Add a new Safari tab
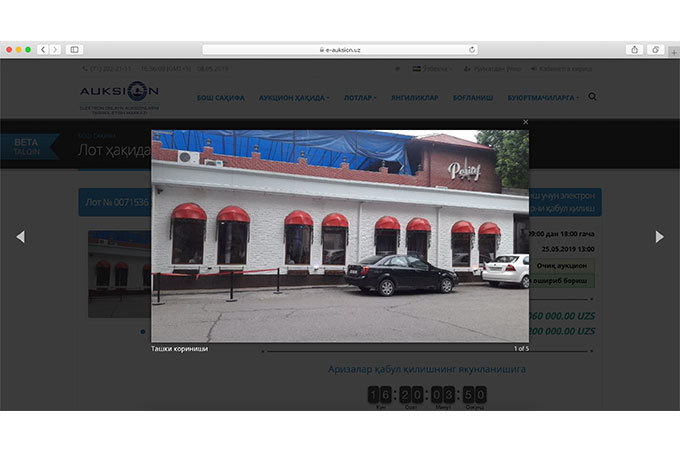 coord(674,52)
